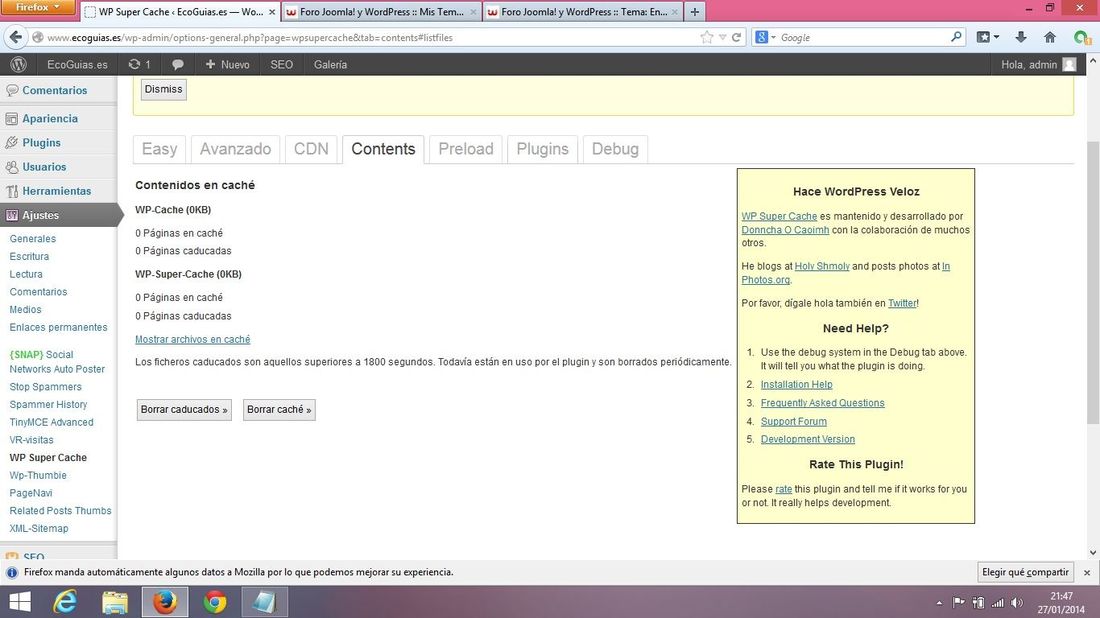Viewport: 1100px width, 618px height.
Task: Click the Dismiss button
Action: [163, 89]
